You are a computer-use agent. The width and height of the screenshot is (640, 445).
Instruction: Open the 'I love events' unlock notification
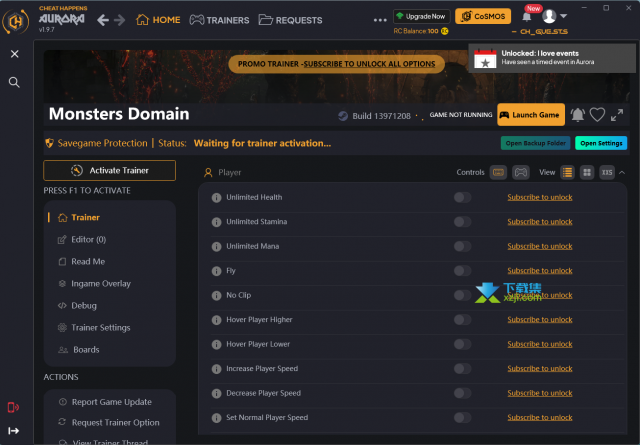(x=552, y=58)
